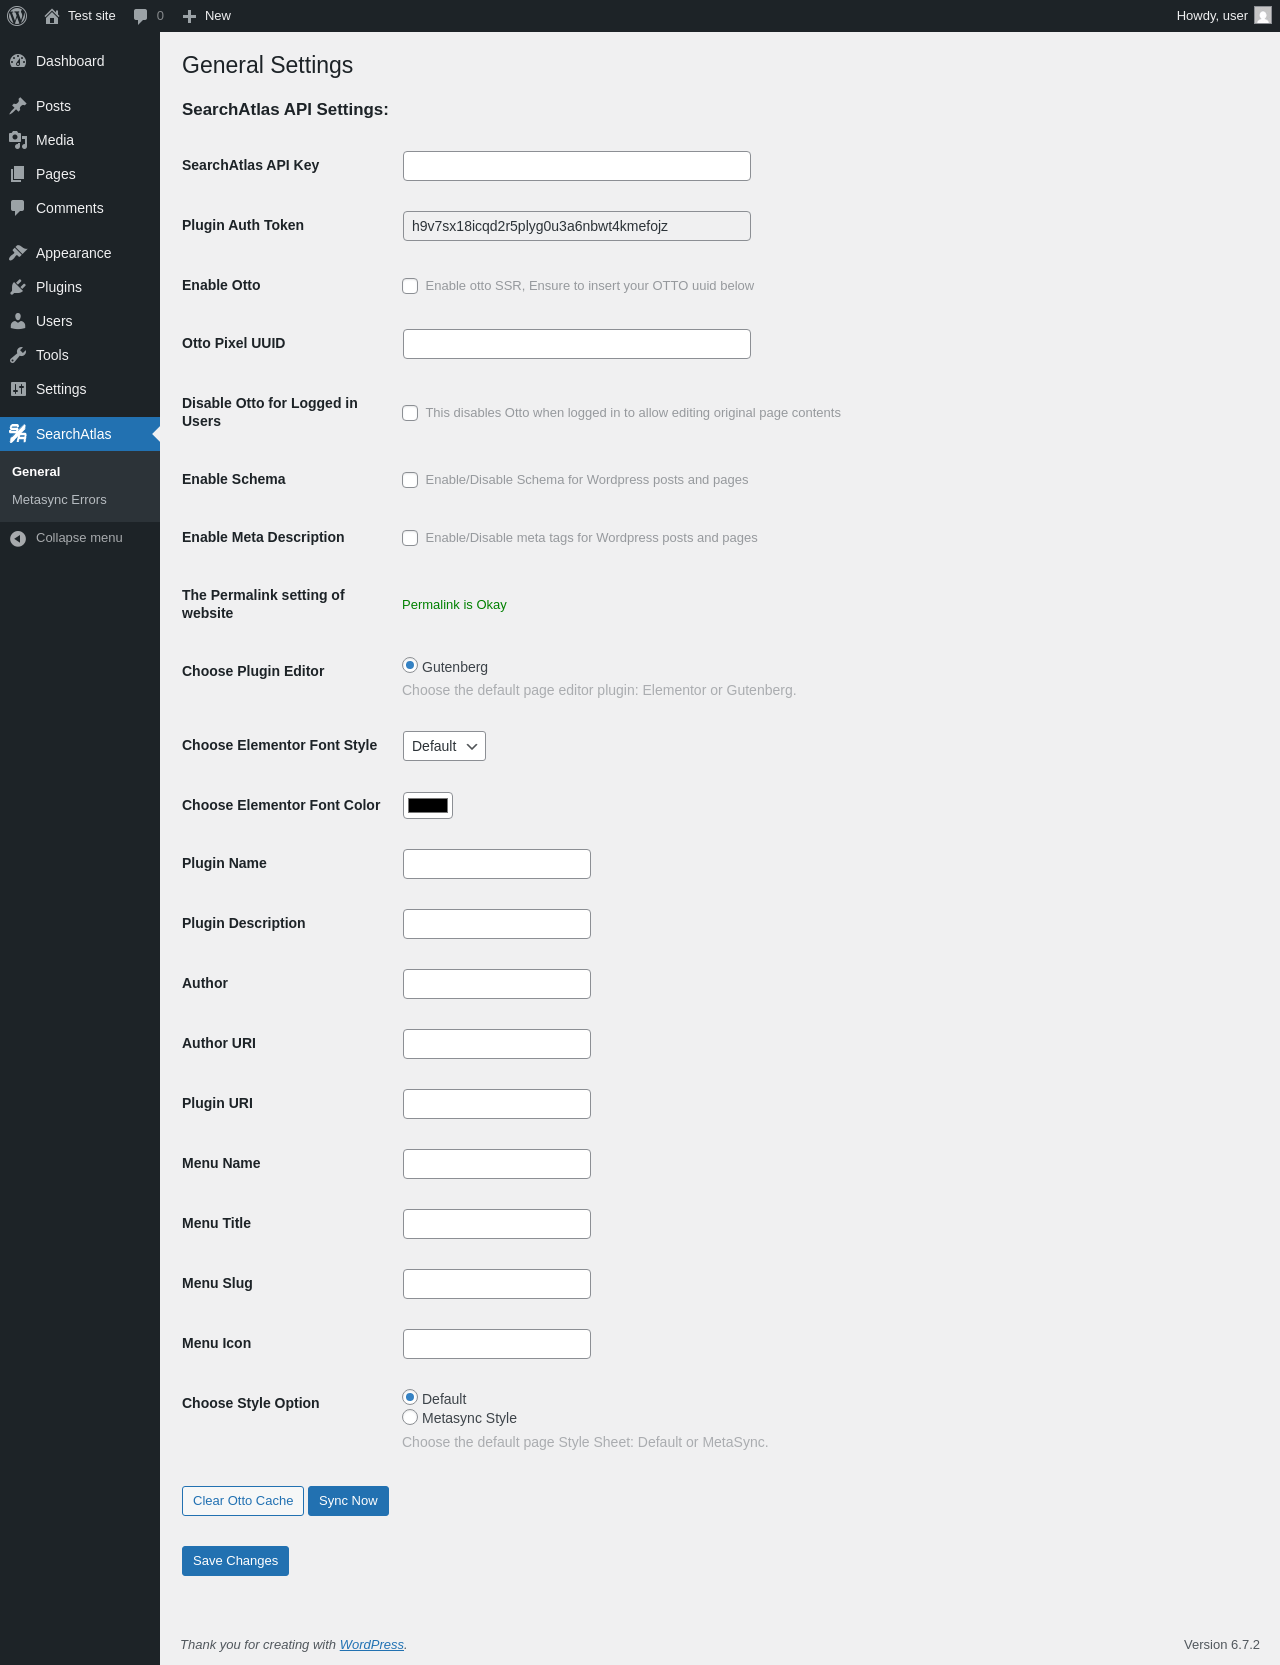
Task: Choose the Metasync Style radio button
Action: click(x=410, y=1417)
